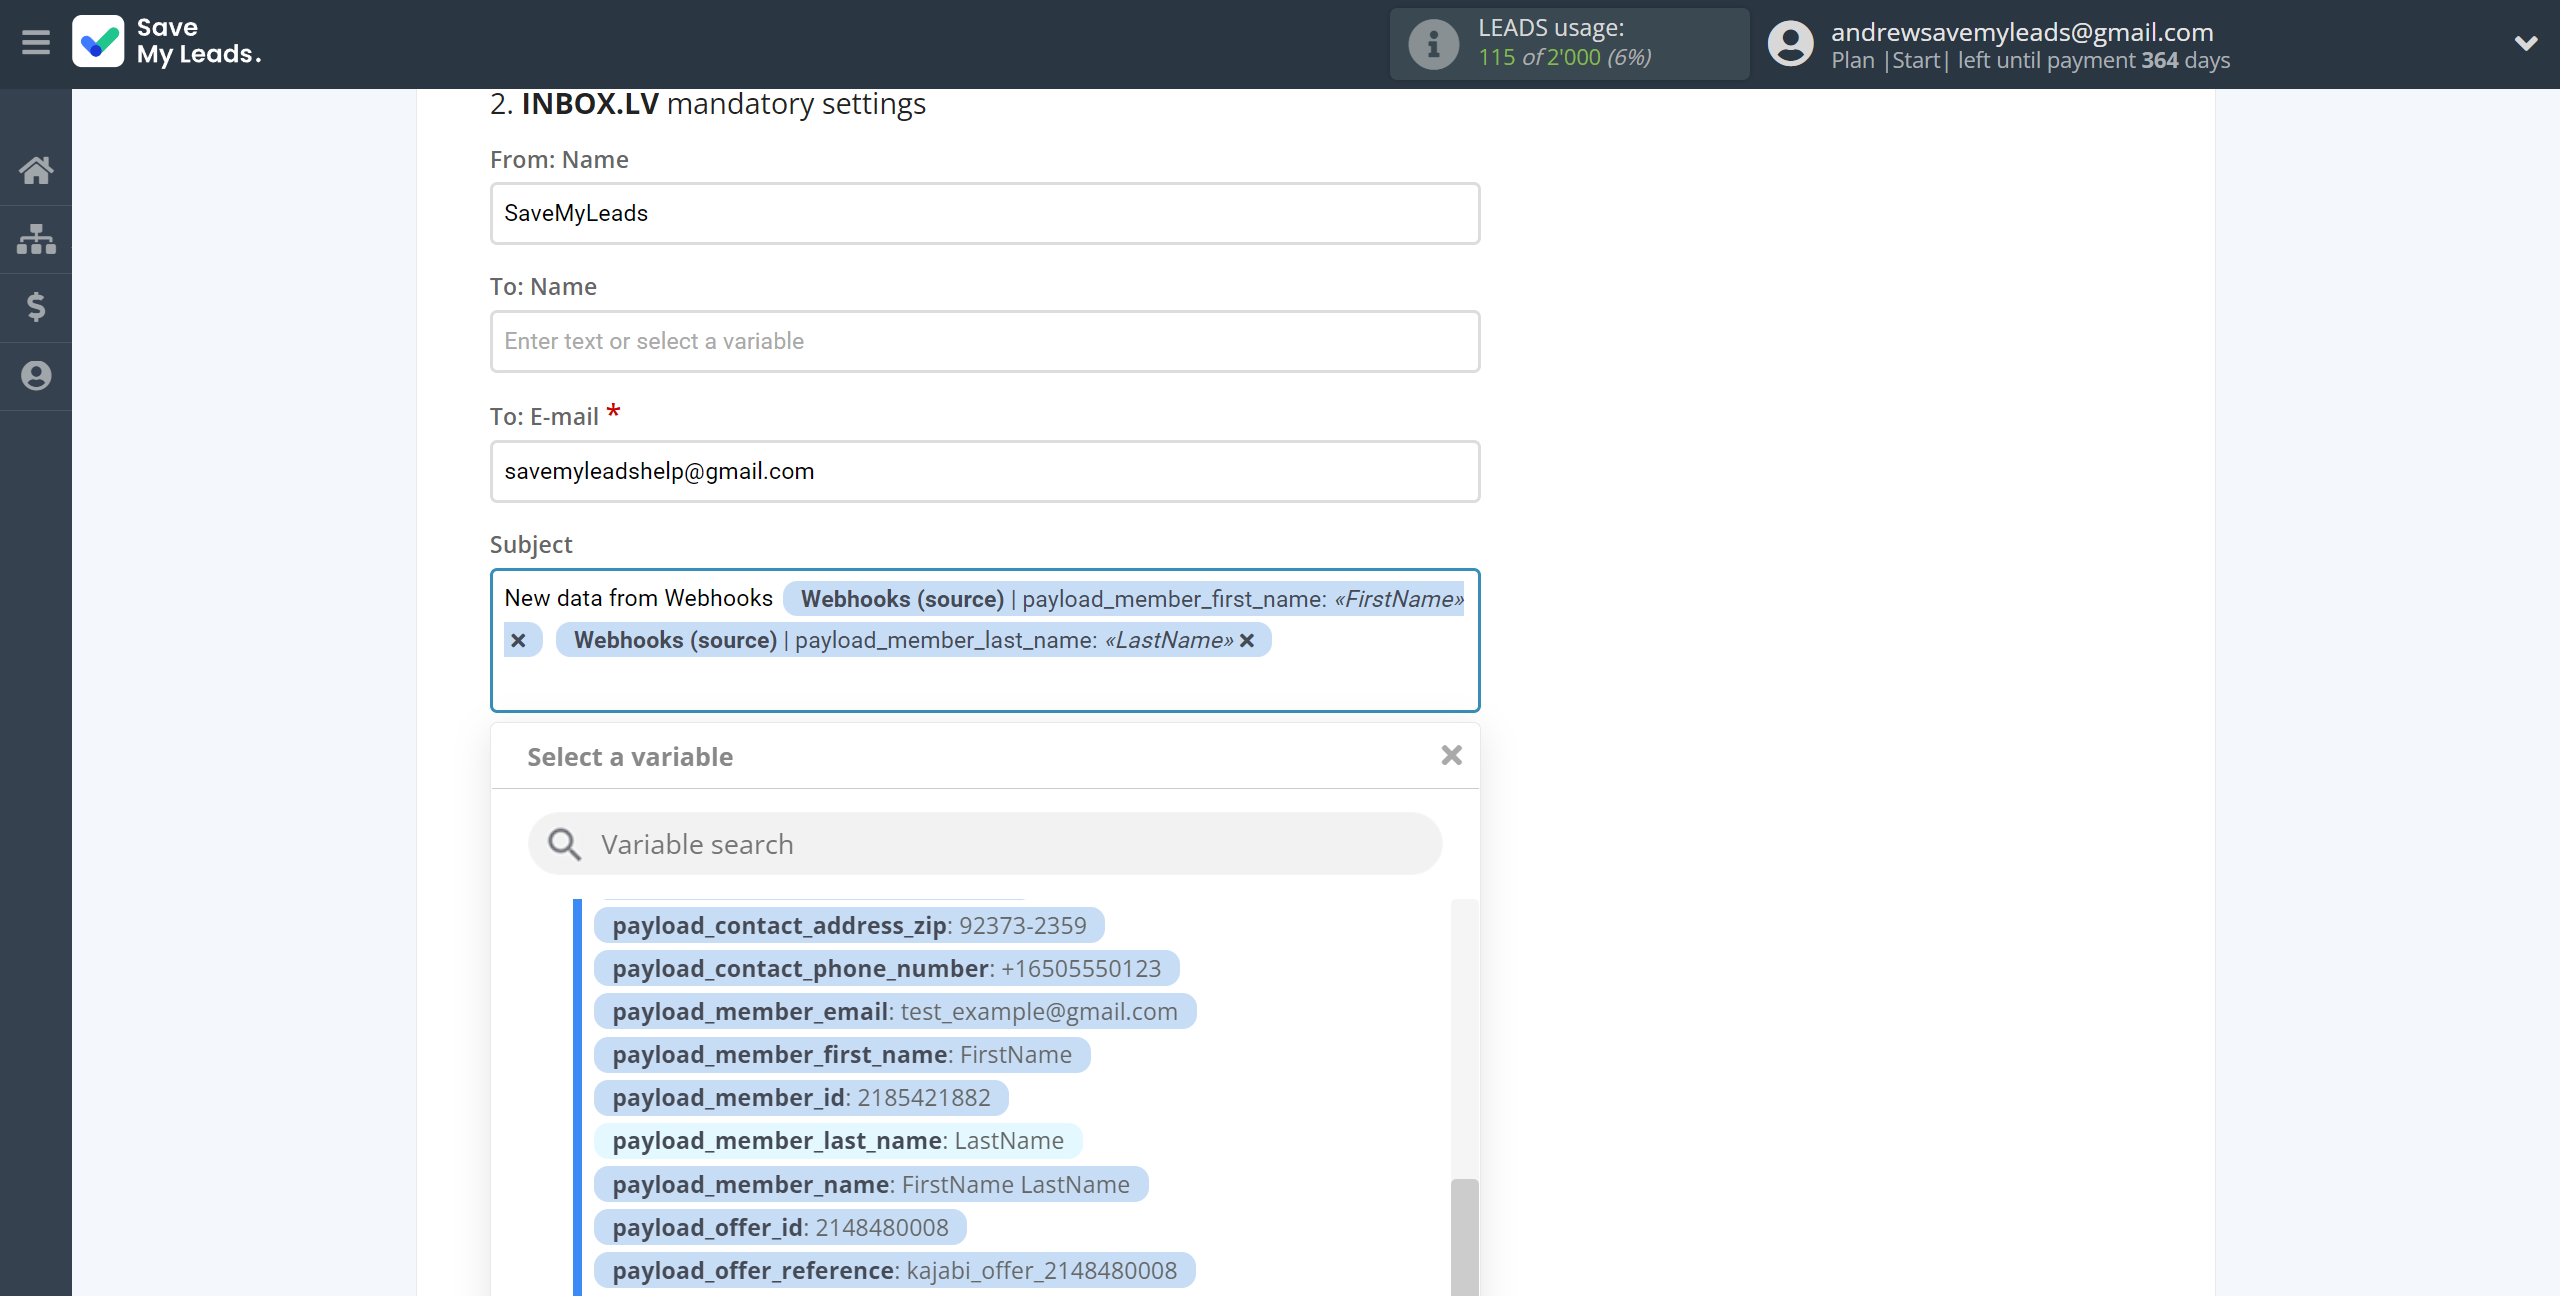The height and width of the screenshot is (1296, 2560).
Task: Open the Home sidebar icon
Action: click(x=36, y=170)
